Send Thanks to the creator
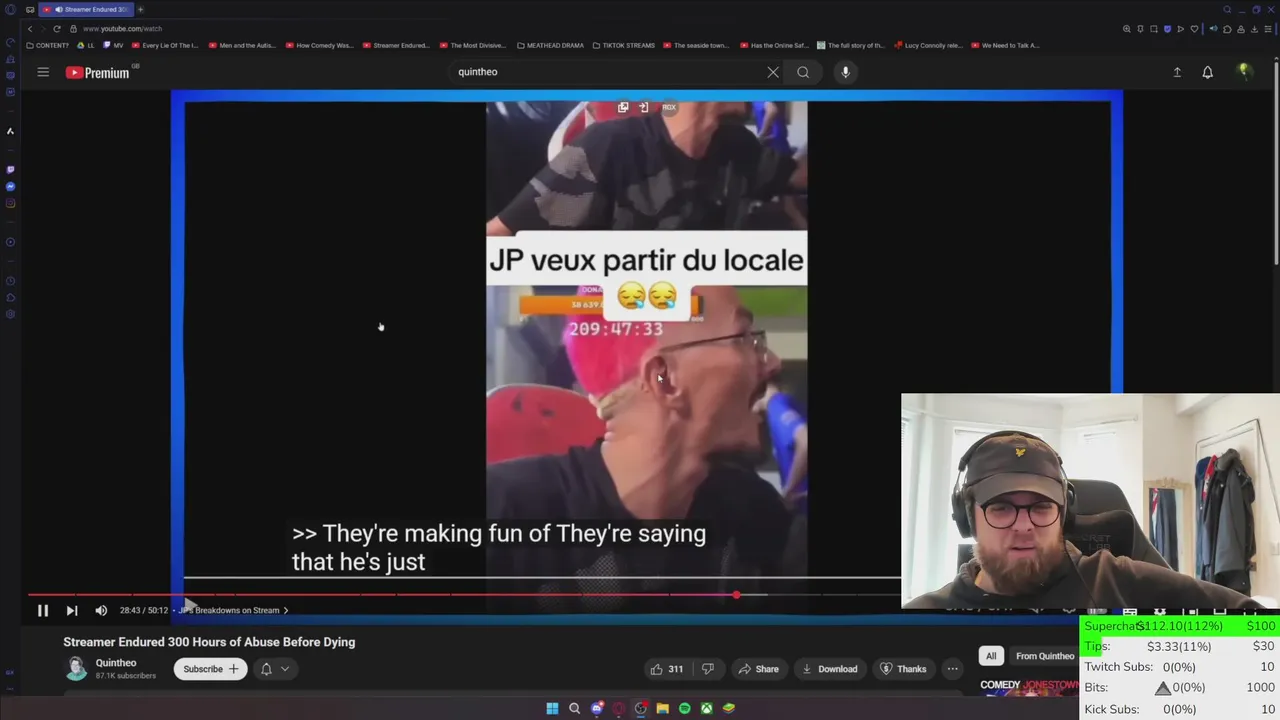Viewport: 1280px width, 720px height. click(x=902, y=669)
